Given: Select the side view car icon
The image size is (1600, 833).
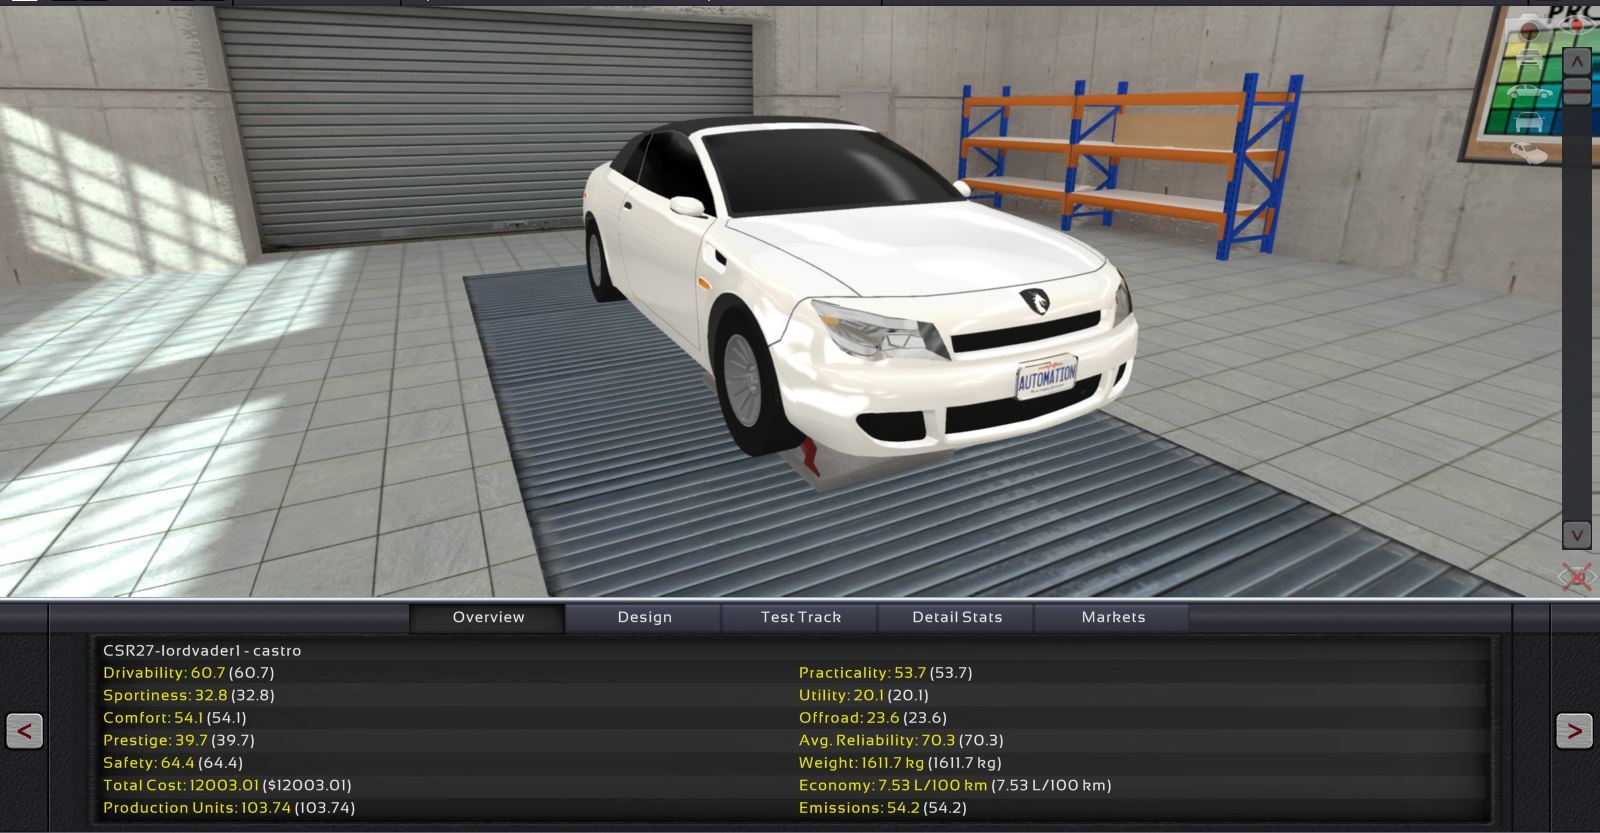Looking at the screenshot, I should click(x=1529, y=92).
